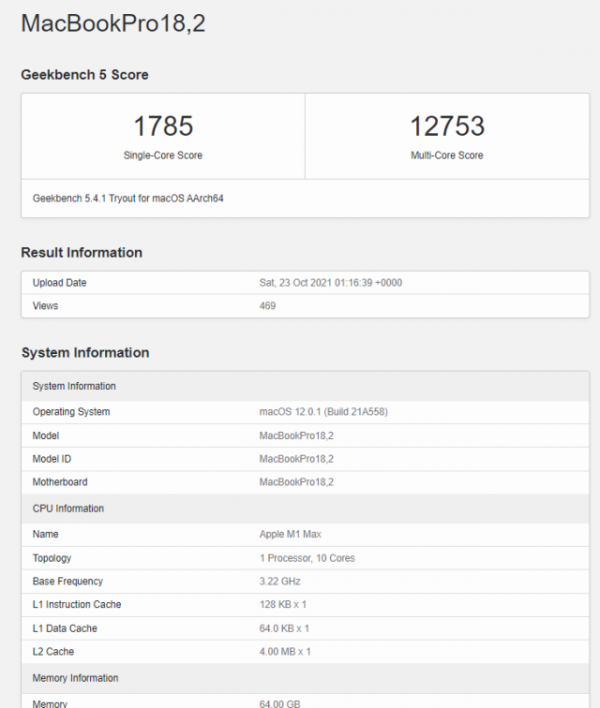The image size is (600, 708).
Task: Click the Geekbench 5 Score heading
Action: pos(85,75)
